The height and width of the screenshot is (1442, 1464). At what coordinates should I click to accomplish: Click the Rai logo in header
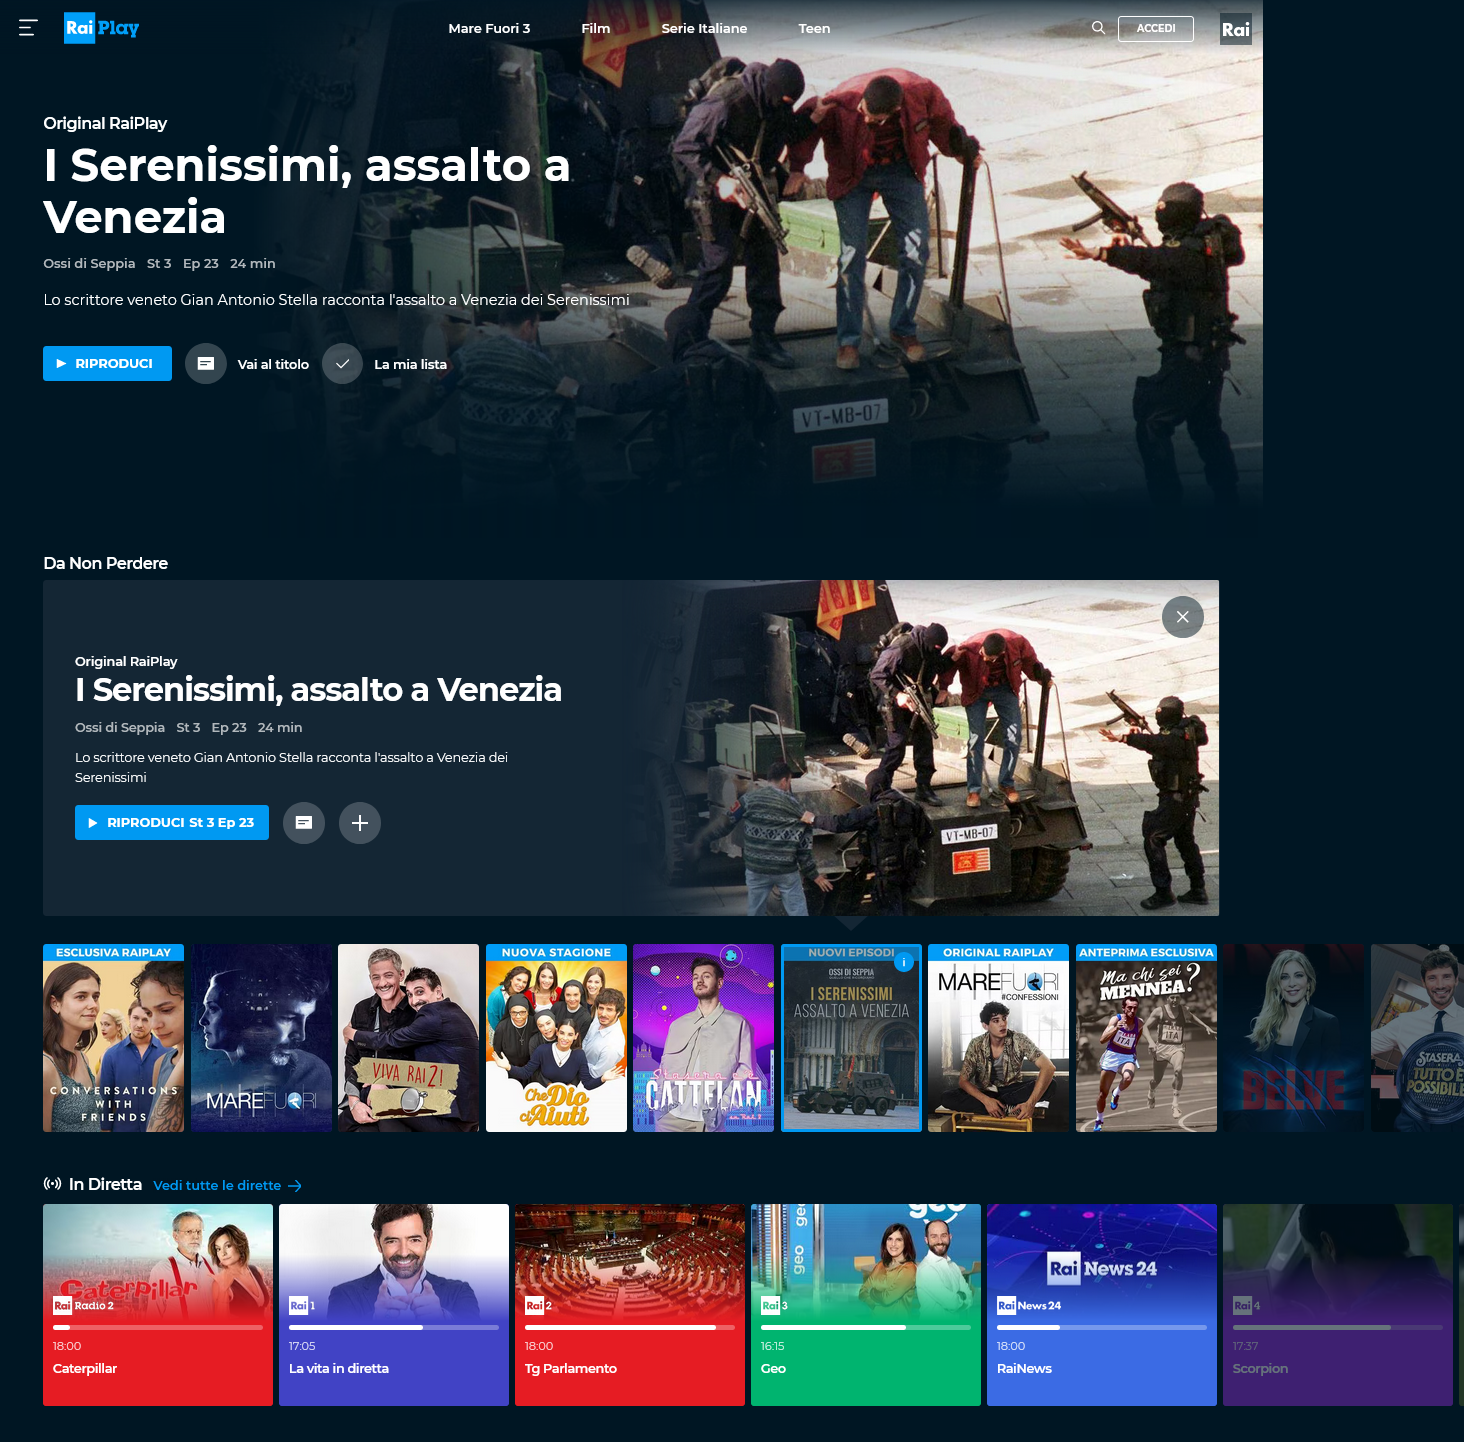coord(1236,29)
